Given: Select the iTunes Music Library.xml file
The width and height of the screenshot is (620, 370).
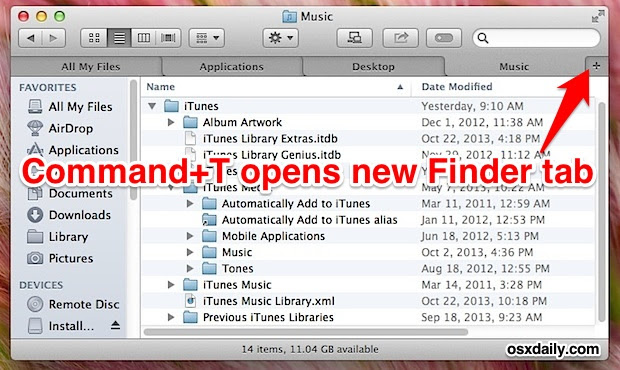Looking at the screenshot, I should [x=269, y=301].
